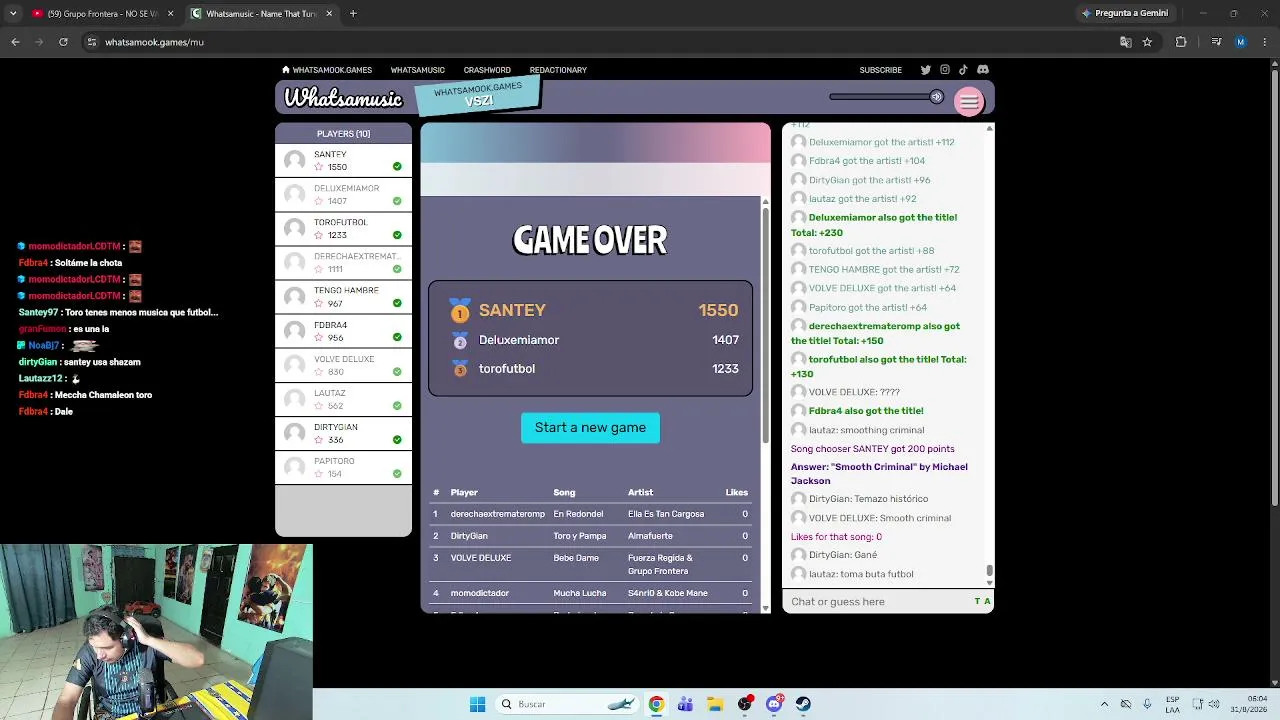Click the gold first-place medal beside SANTEY
The width and height of the screenshot is (1280, 720).
[460, 310]
